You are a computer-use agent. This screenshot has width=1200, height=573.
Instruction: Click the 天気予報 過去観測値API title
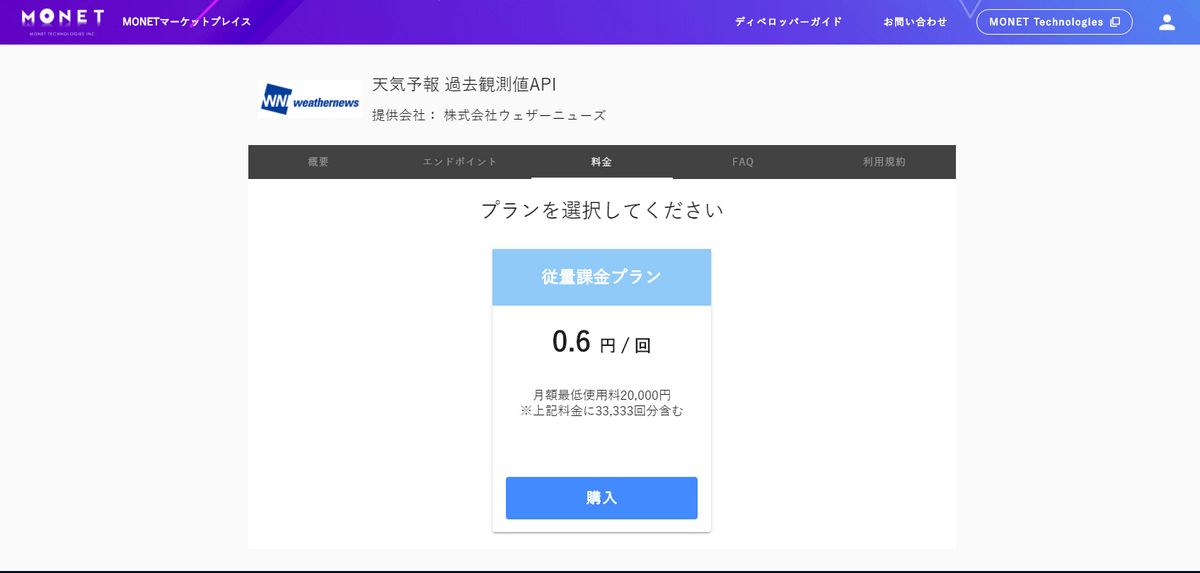click(464, 84)
